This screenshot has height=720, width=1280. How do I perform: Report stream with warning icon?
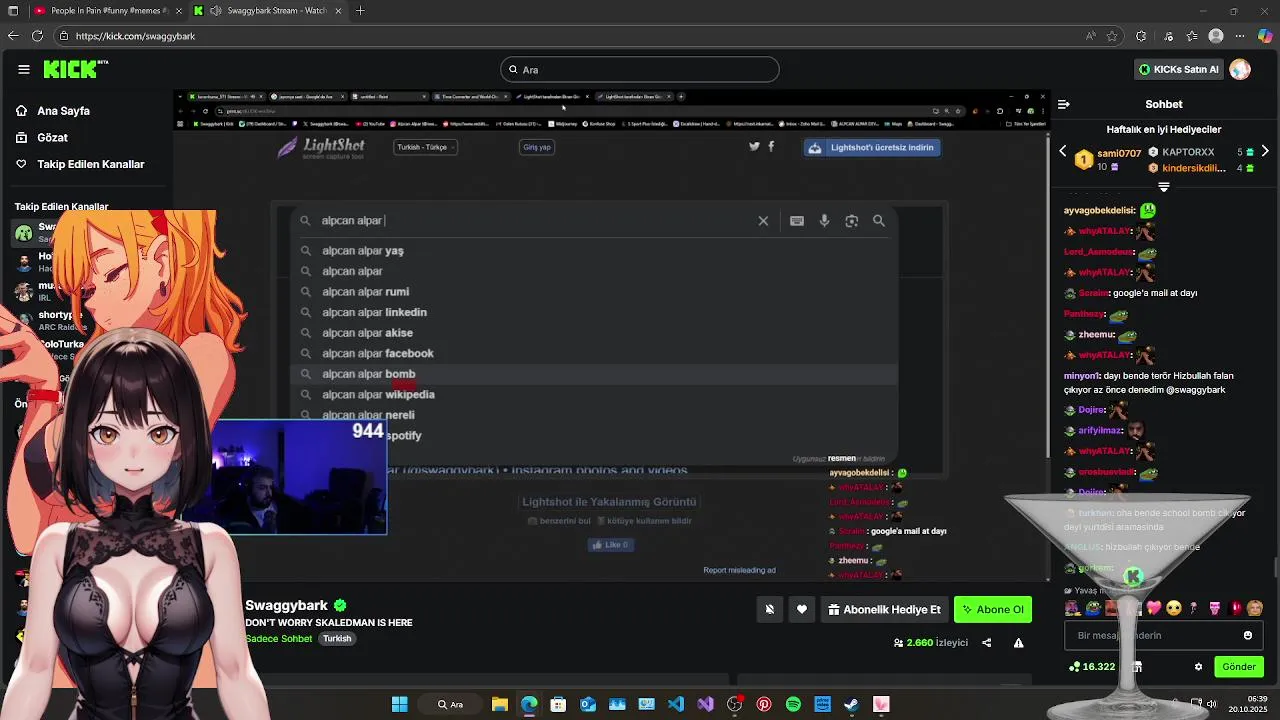pyautogui.click(x=1018, y=643)
